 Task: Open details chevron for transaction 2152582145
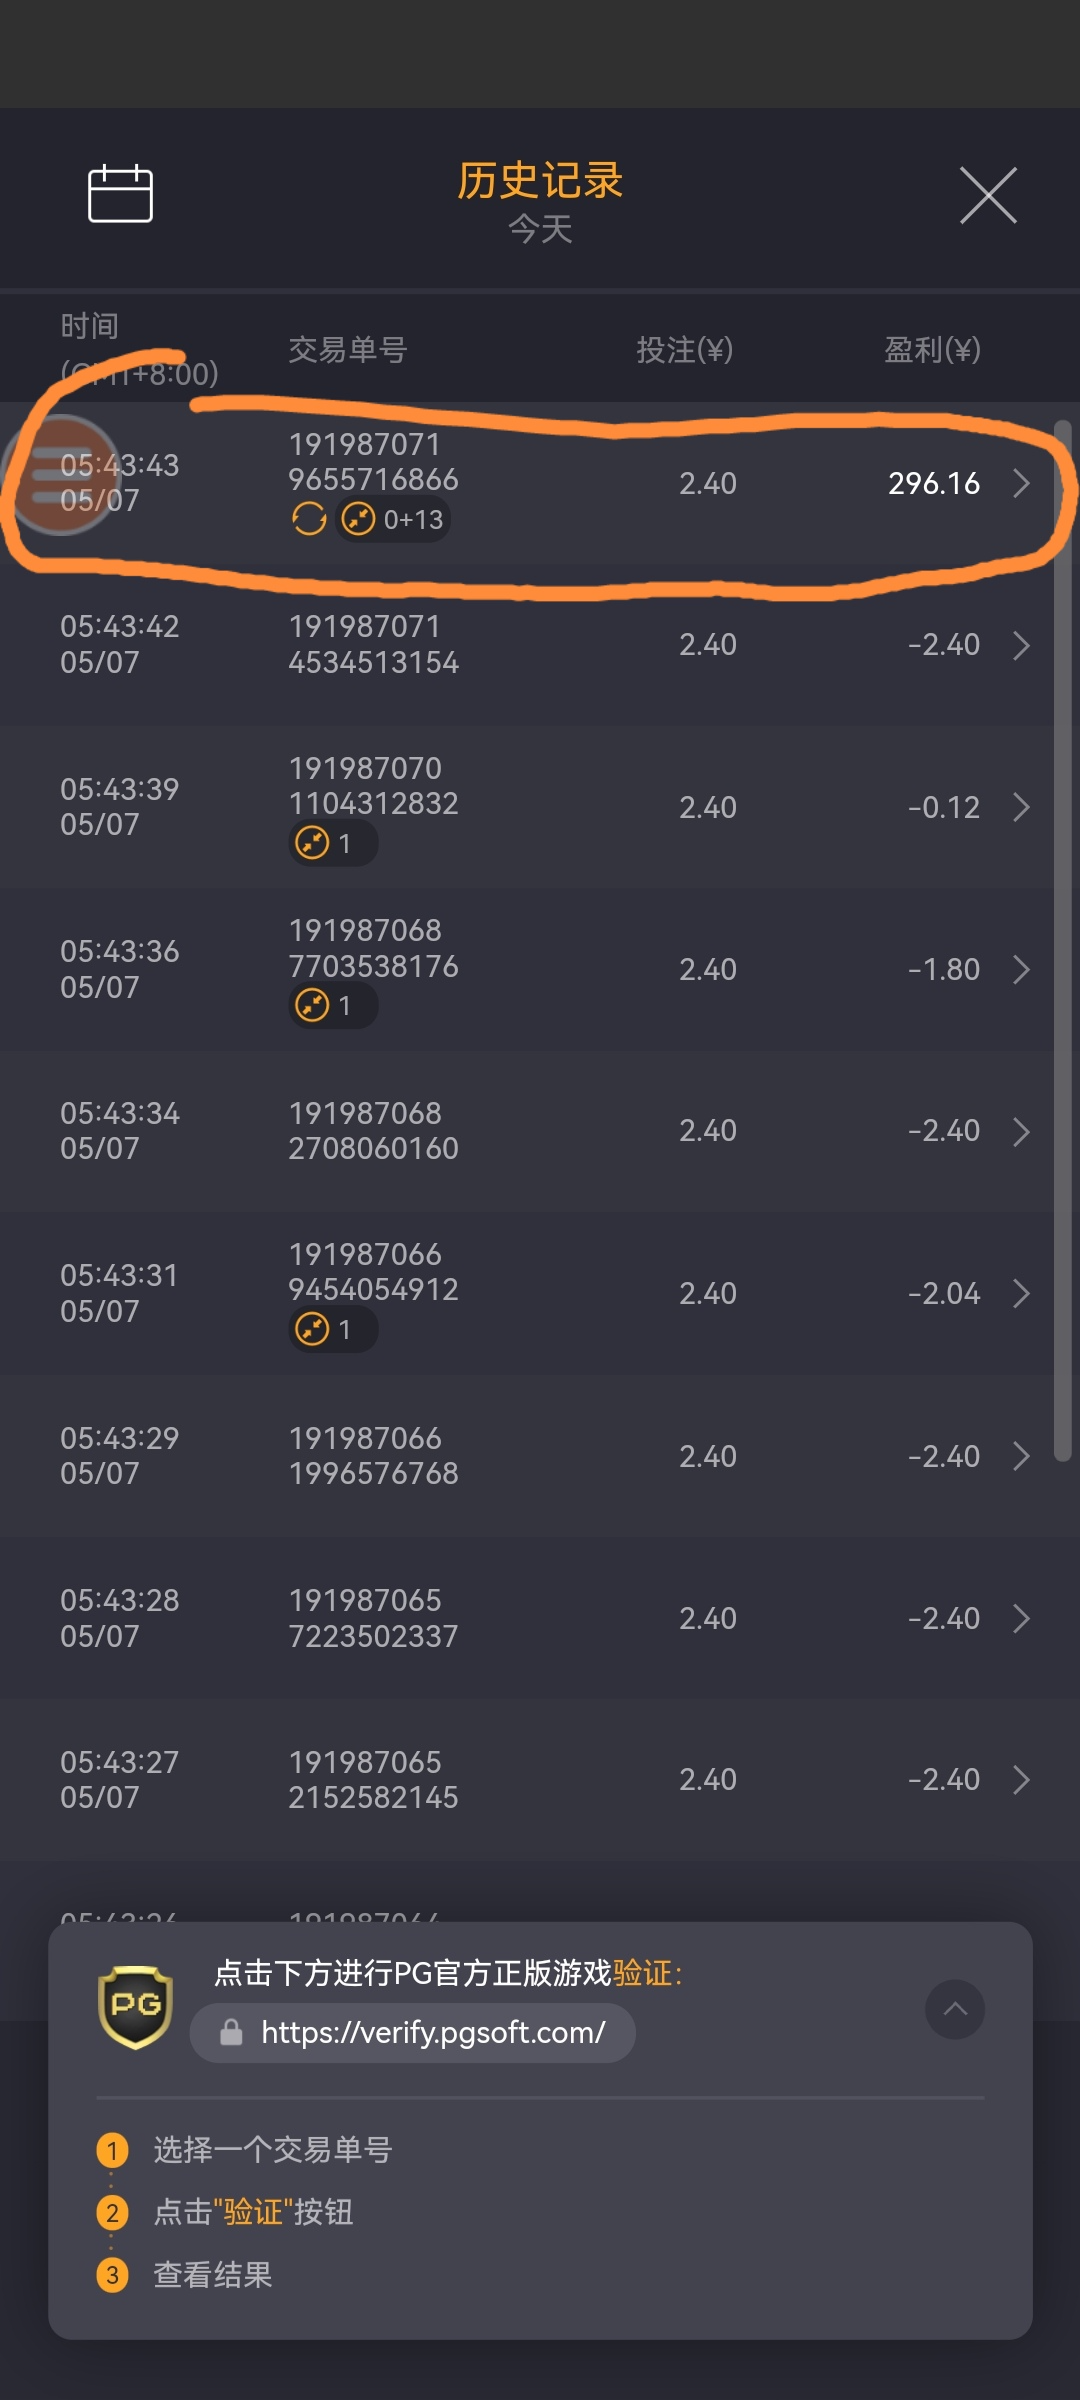[1021, 1780]
